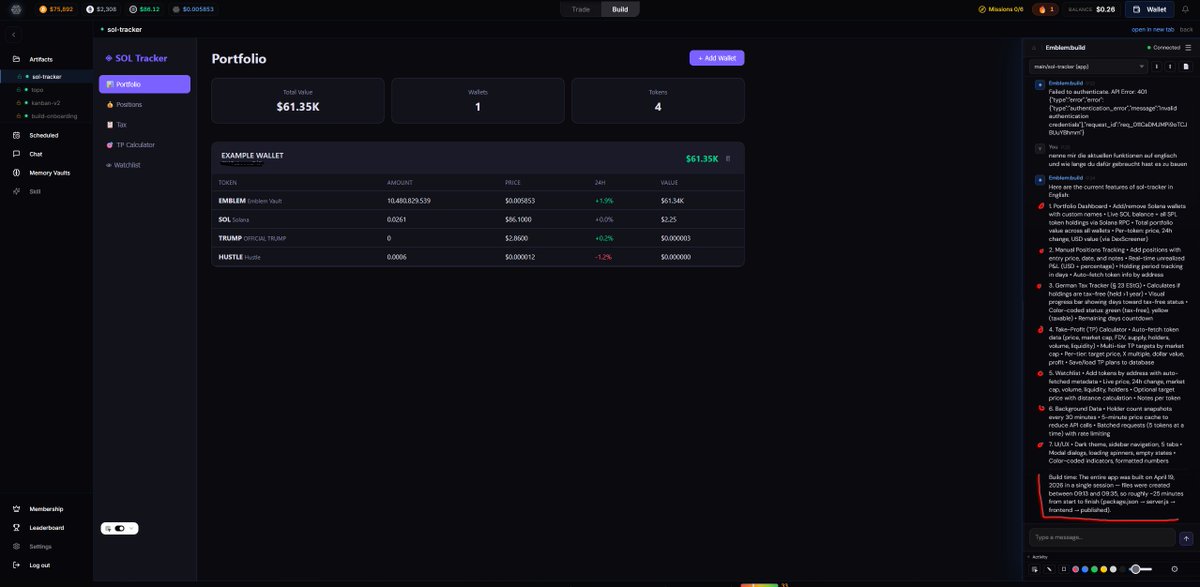1200x587 pixels.
Task: Select the kanban-v2 artifact
Action: click(x=45, y=102)
